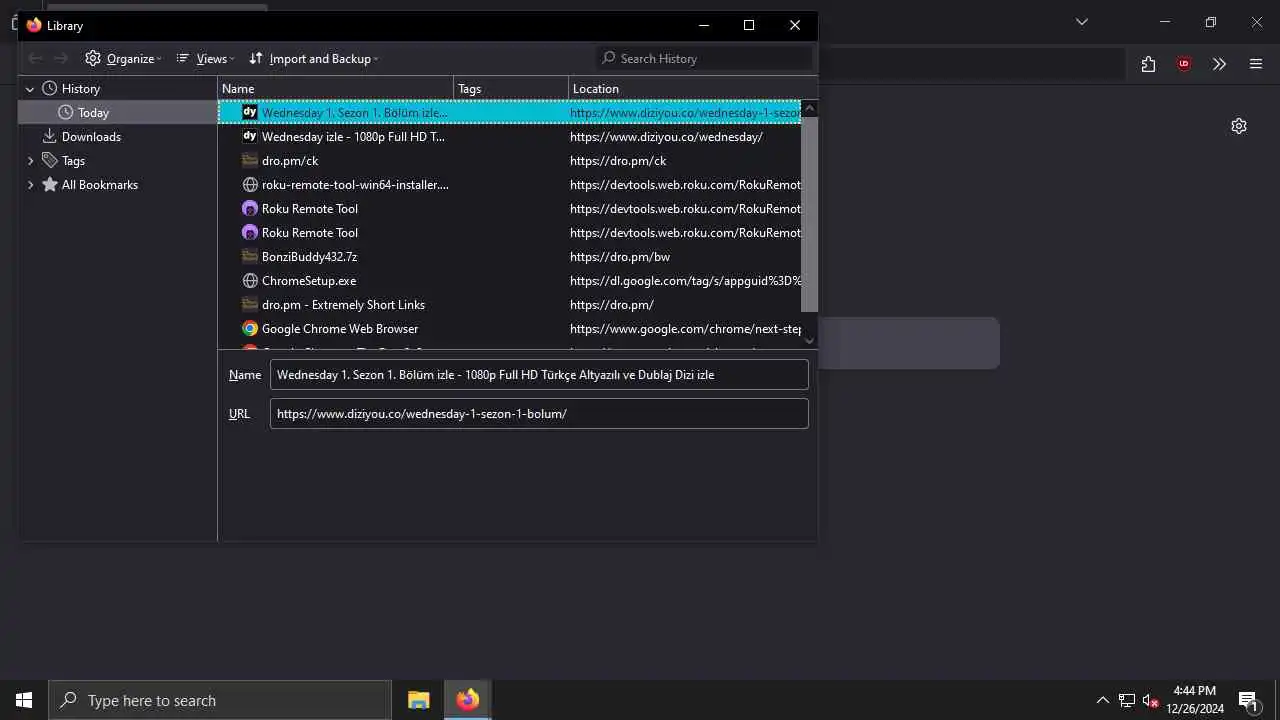
Task: Minimize the Library window
Action: click(704, 25)
